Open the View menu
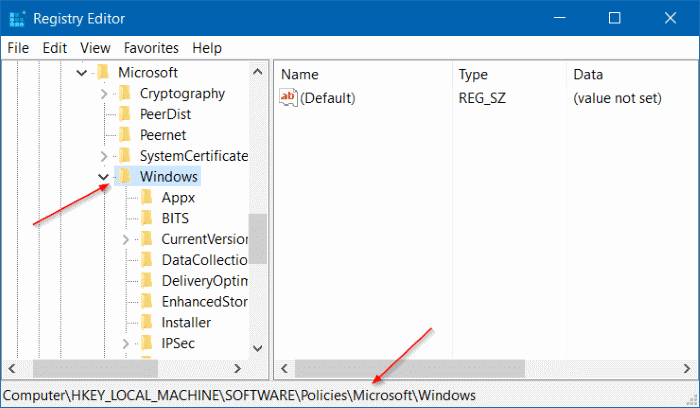The width and height of the screenshot is (700, 408). click(x=95, y=48)
